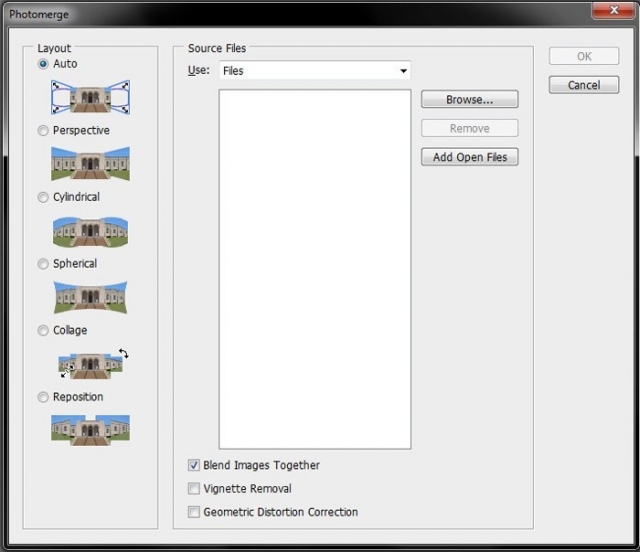Viewport: 640px width, 552px height.
Task: Click the Reposition layout preview image
Action: [90, 429]
